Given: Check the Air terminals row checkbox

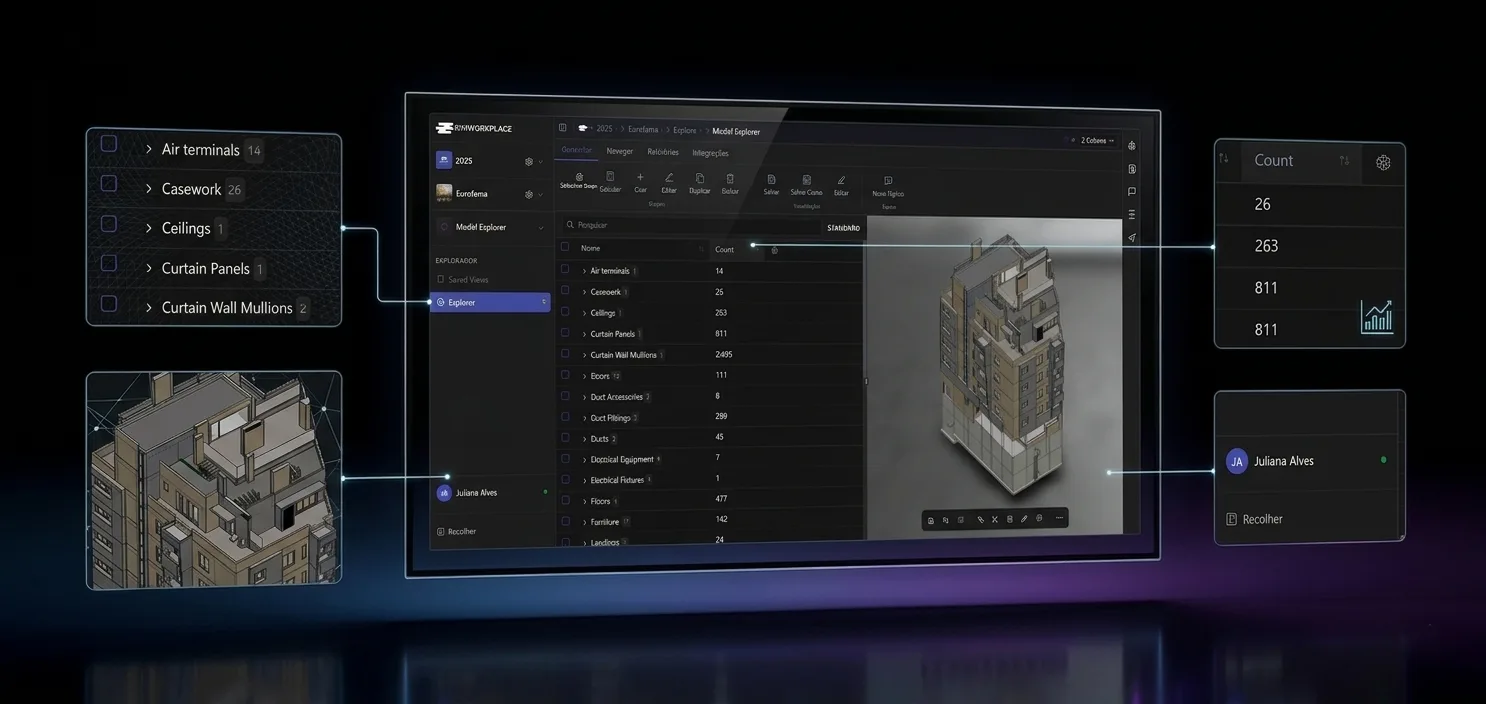Looking at the screenshot, I should (565, 270).
